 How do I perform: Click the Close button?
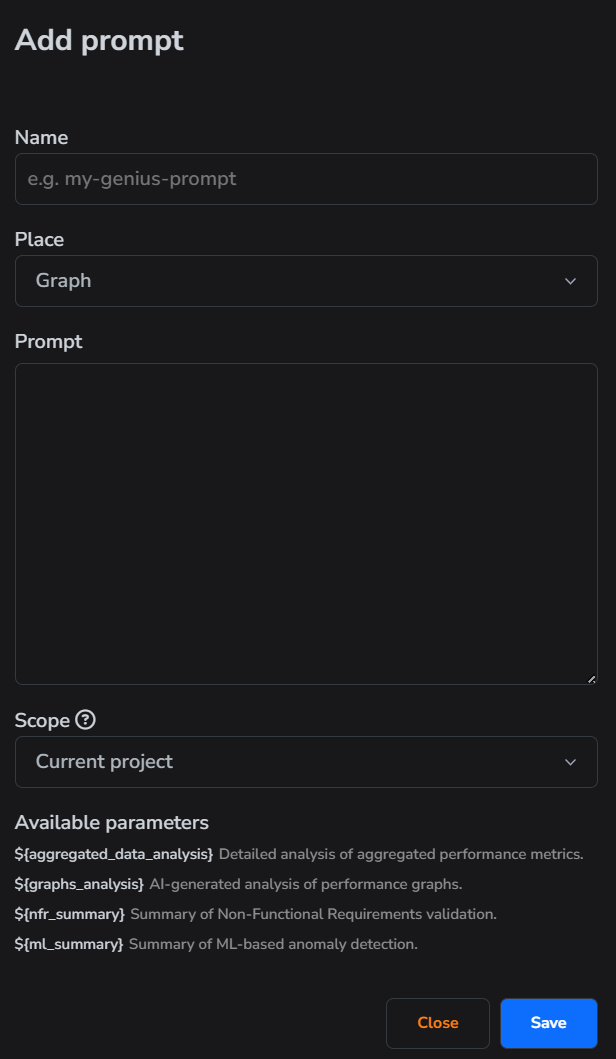437,1023
